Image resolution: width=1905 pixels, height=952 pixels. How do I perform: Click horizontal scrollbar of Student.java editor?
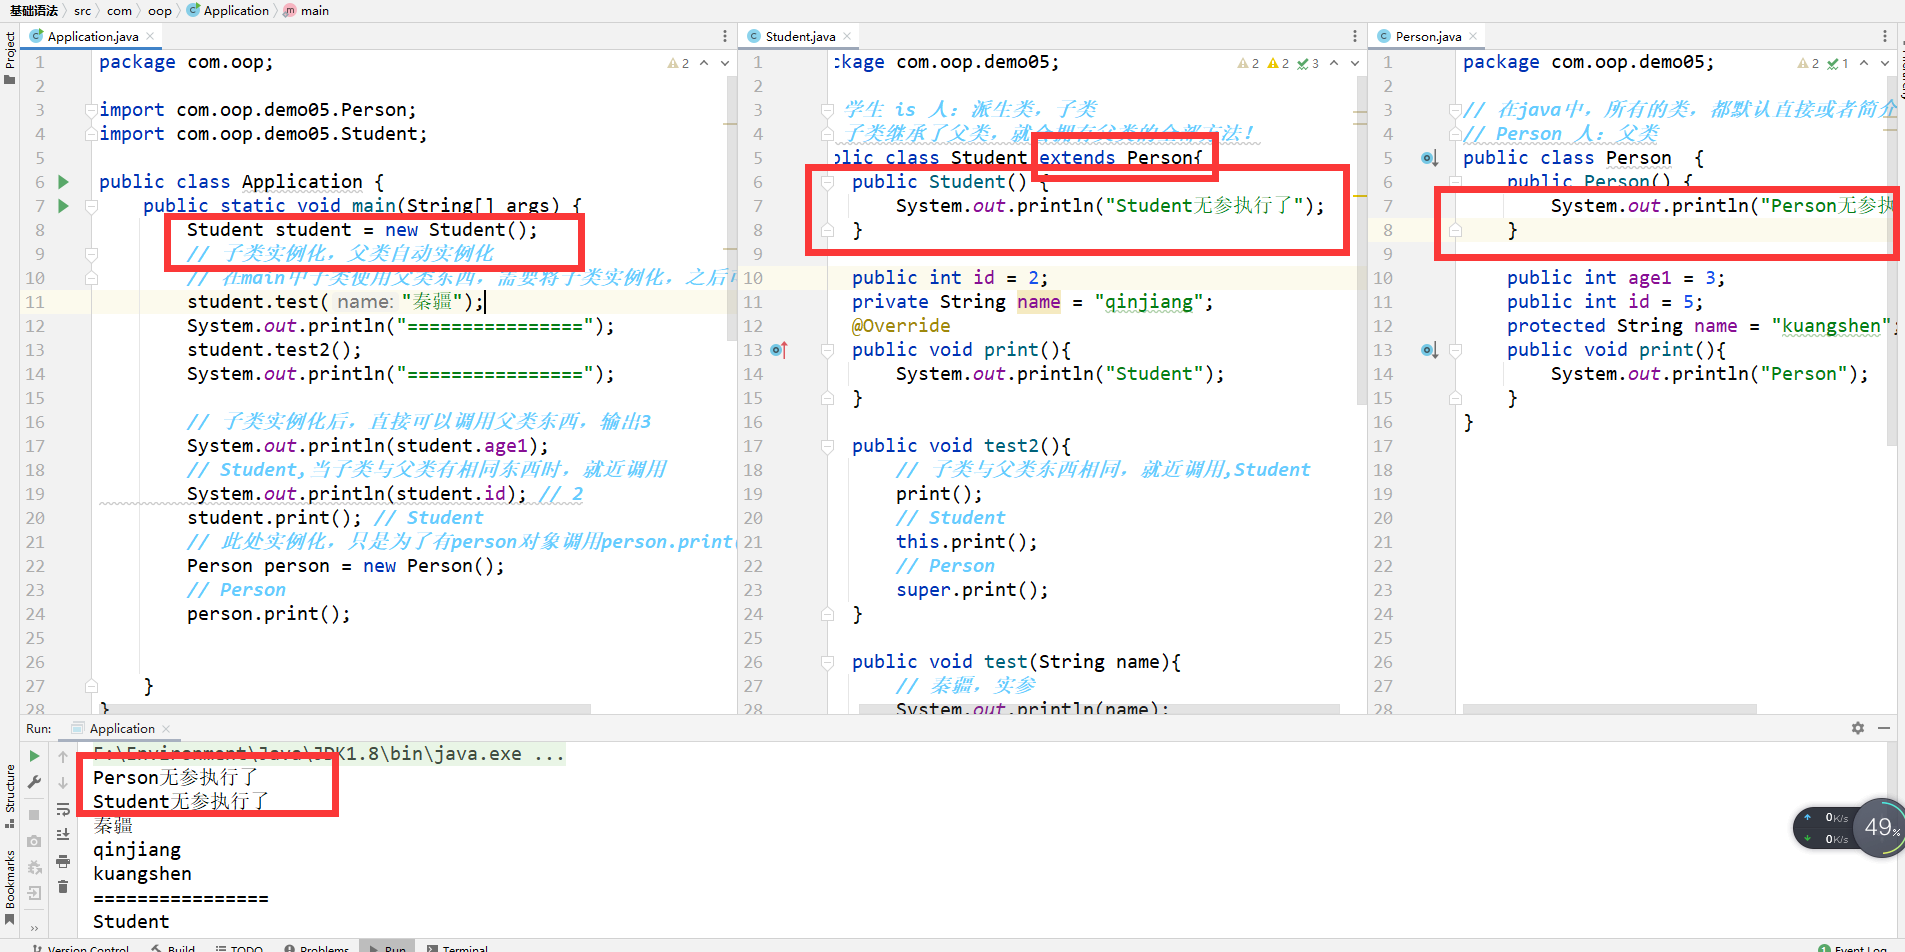(1100, 709)
